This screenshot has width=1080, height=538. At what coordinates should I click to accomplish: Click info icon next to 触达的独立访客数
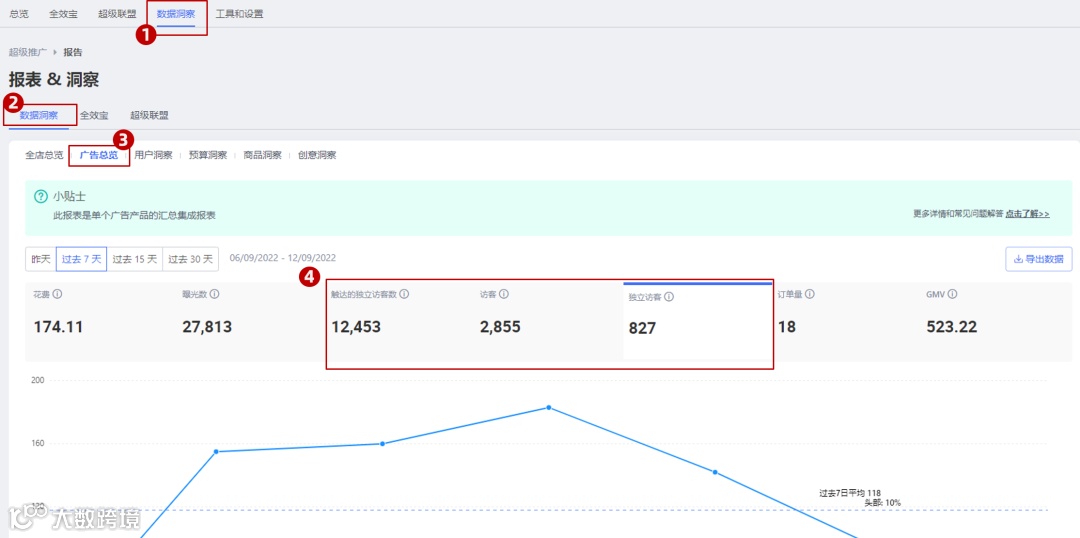(404, 294)
